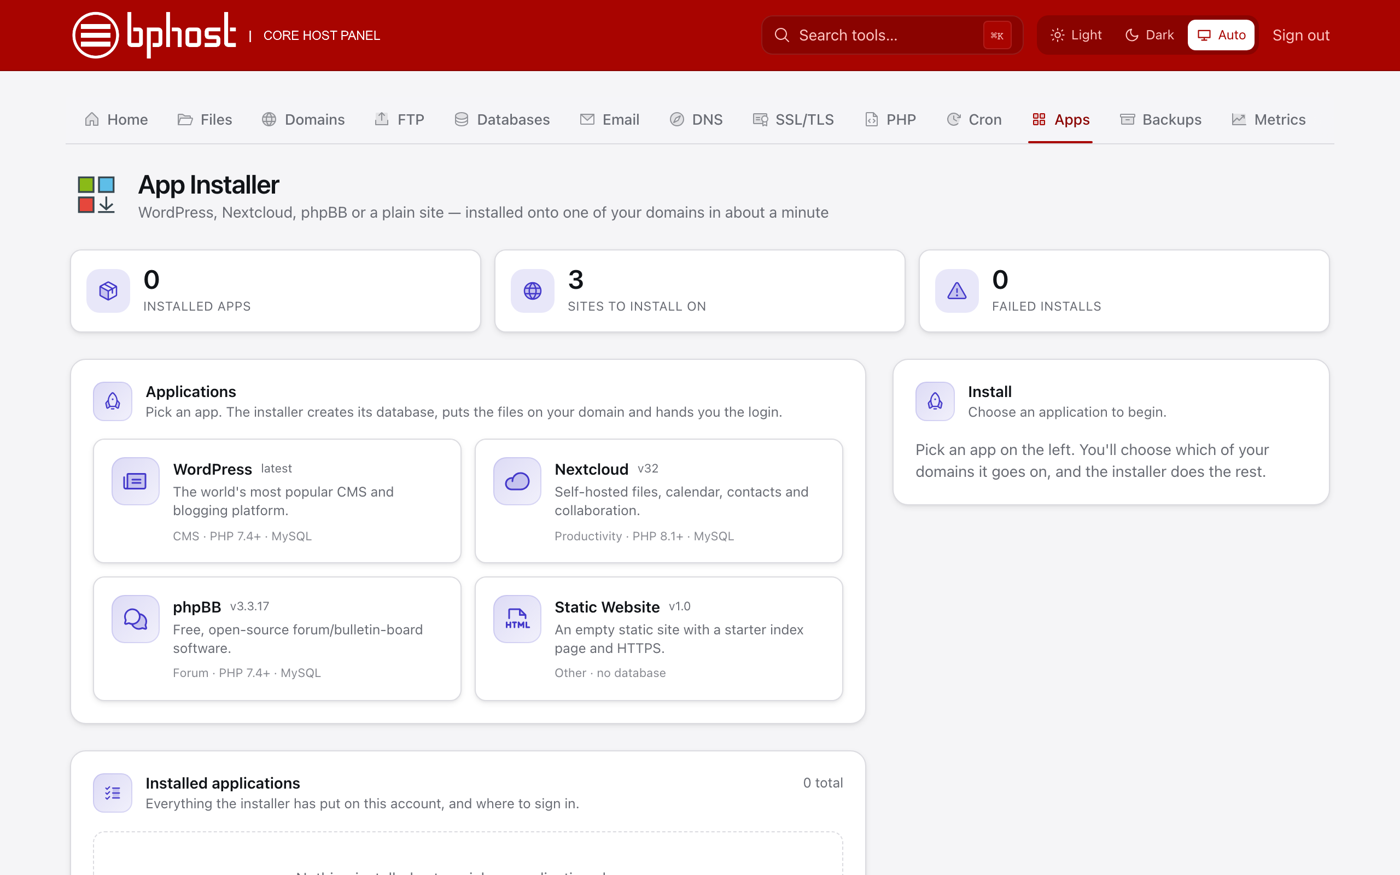Screen dimensions: 1400x875
Task: Click the Nextcloud cloud icon
Action: (x=517, y=481)
